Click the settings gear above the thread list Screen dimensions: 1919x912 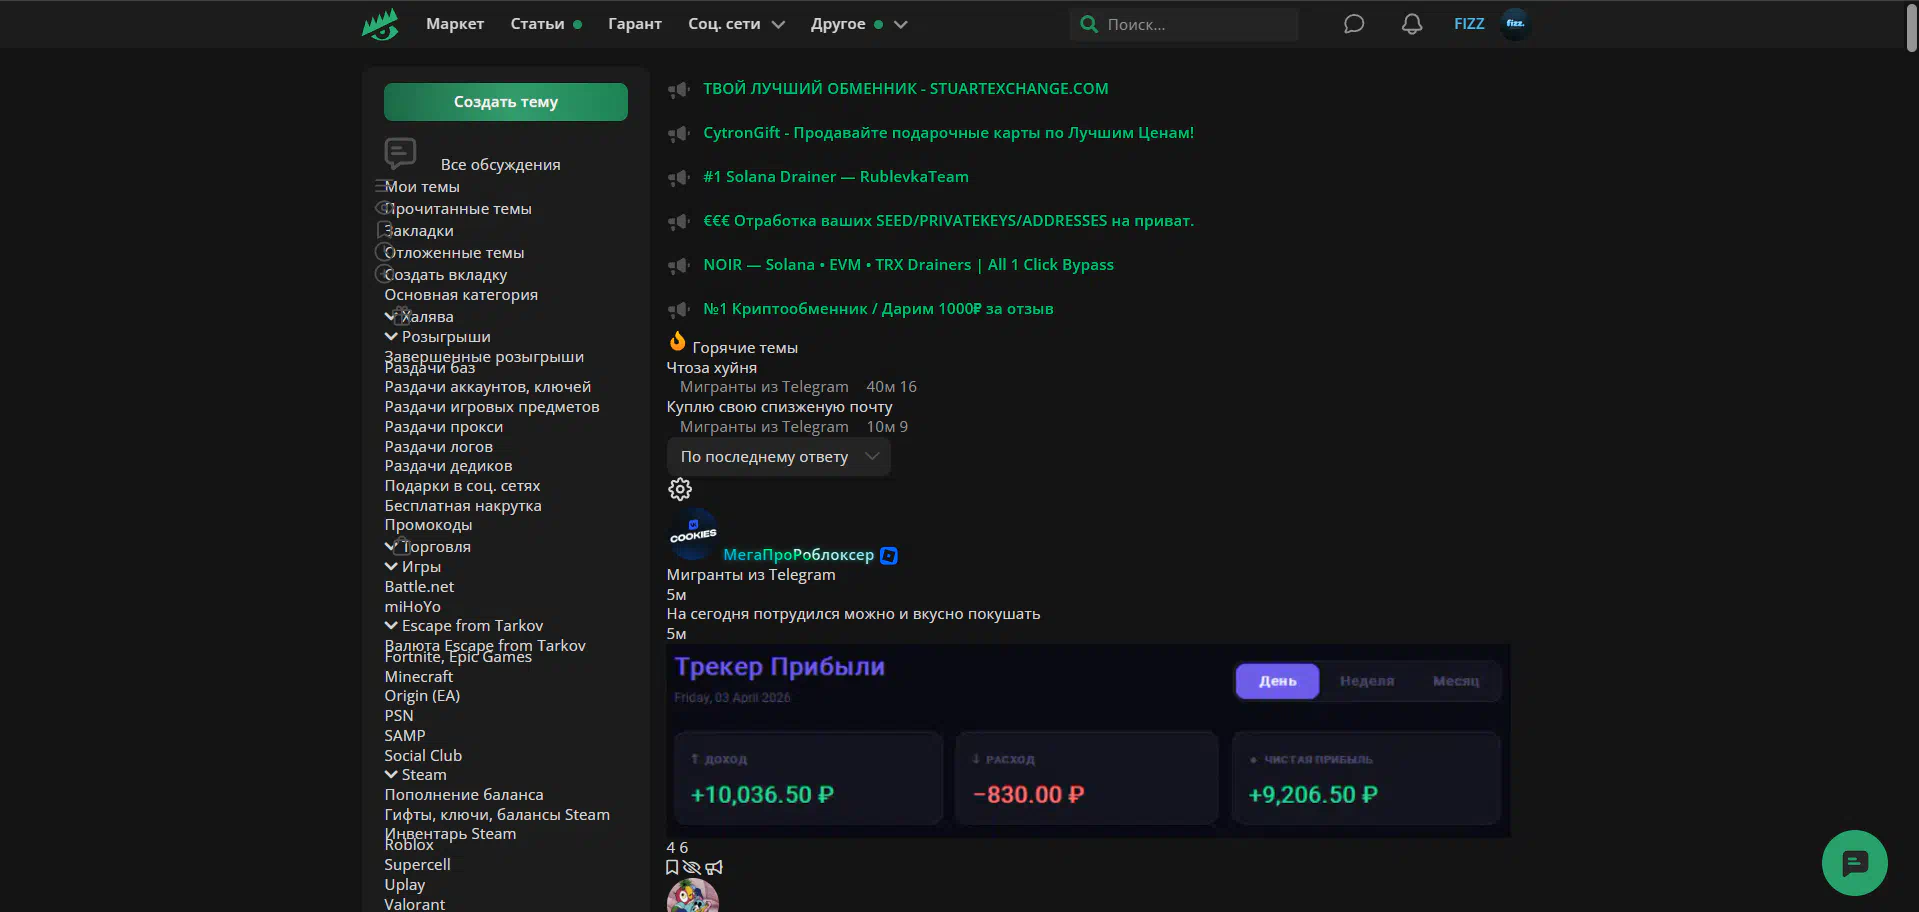click(680, 489)
